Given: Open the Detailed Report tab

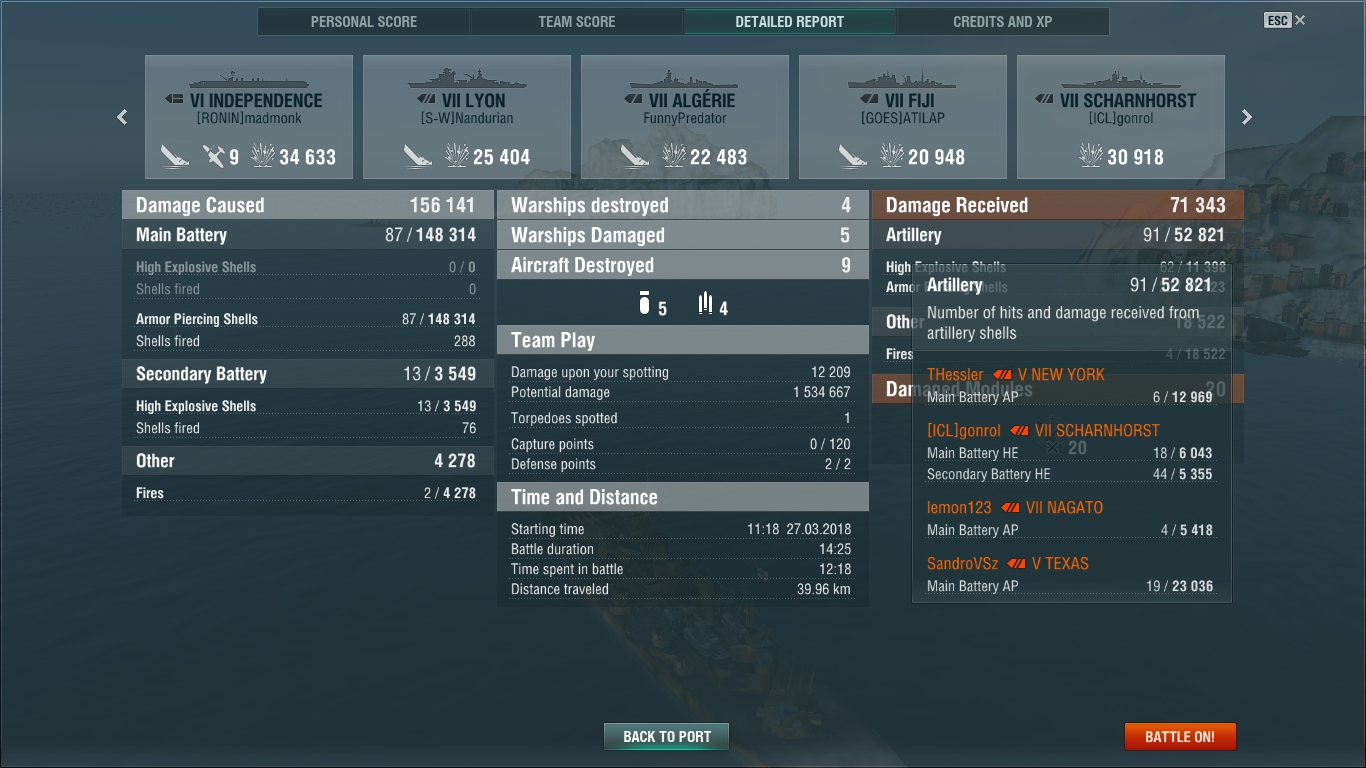Looking at the screenshot, I should coord(790,21).
